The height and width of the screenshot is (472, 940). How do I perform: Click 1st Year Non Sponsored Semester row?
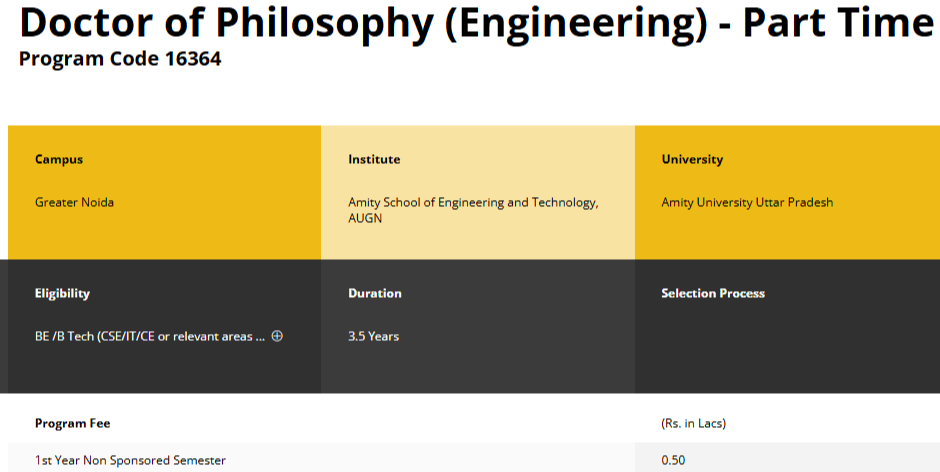(x=130, y=460)
